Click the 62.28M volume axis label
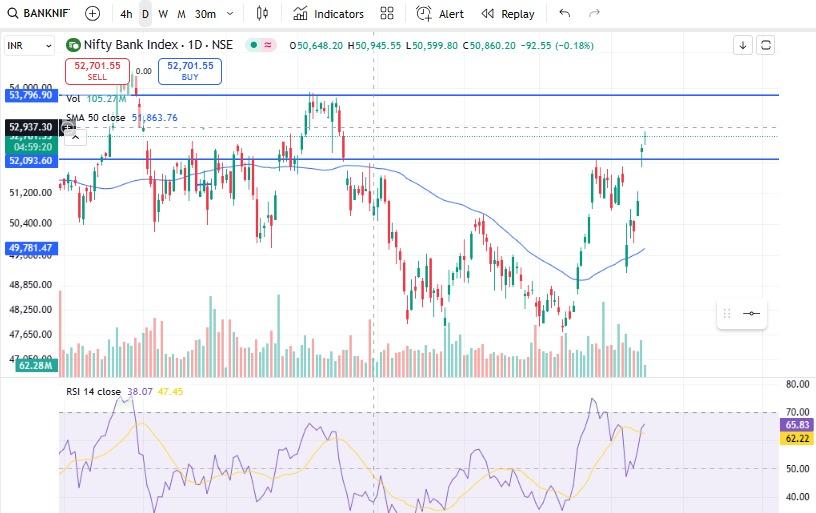Image resolution: width=816 pixels, height=513 pixels. (x=36, y=366)
